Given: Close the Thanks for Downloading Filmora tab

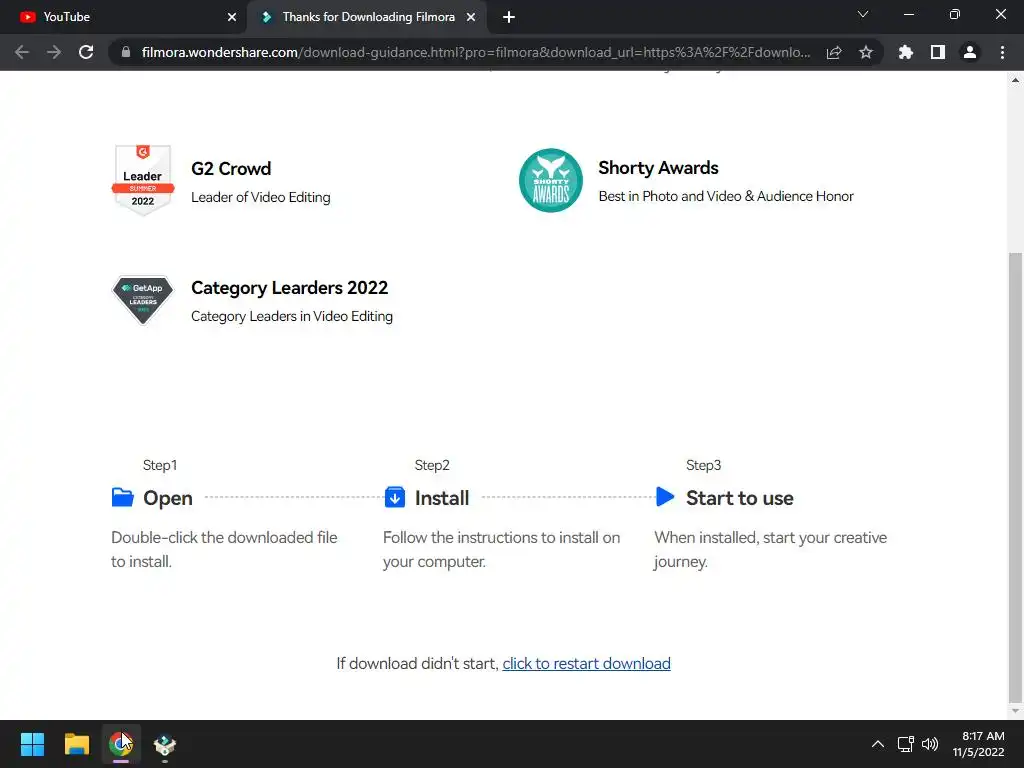Looking at the screenshot, I should coord(471,18).
